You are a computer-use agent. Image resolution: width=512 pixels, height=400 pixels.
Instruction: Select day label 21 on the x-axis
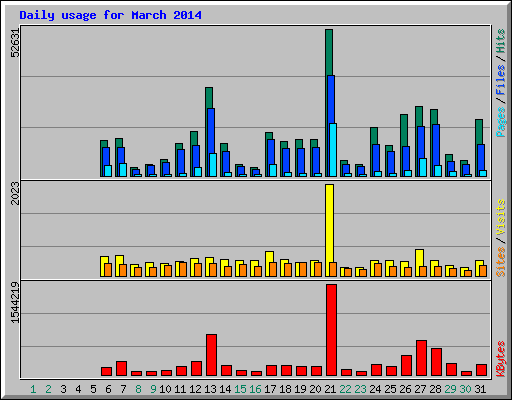coord(330,389)
